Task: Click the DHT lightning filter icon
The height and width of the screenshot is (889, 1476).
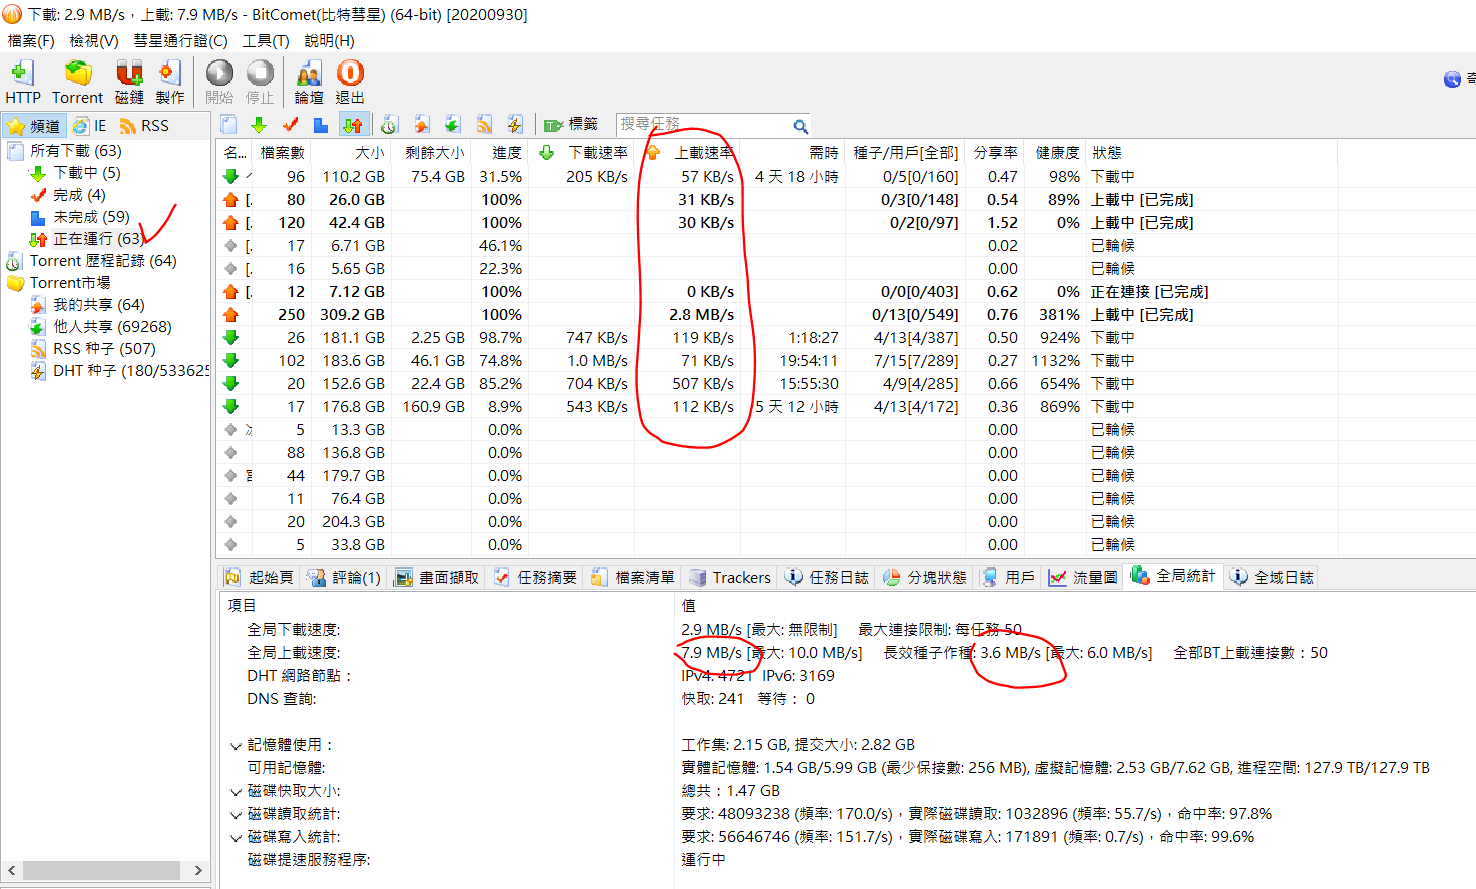Action: click(515, 125)
